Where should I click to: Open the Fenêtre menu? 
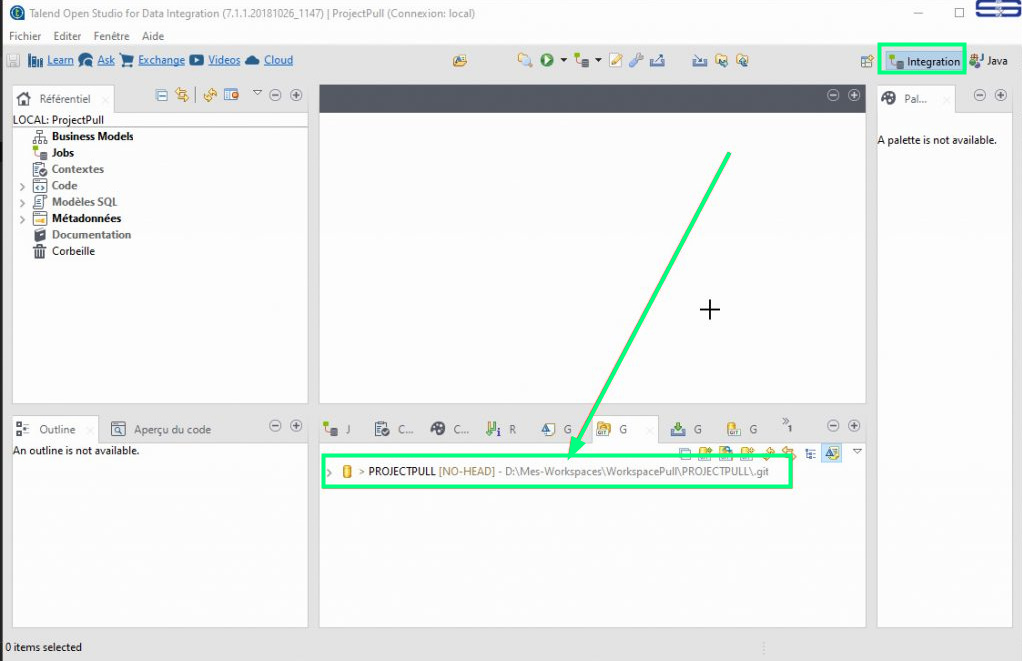click(111, 36)
